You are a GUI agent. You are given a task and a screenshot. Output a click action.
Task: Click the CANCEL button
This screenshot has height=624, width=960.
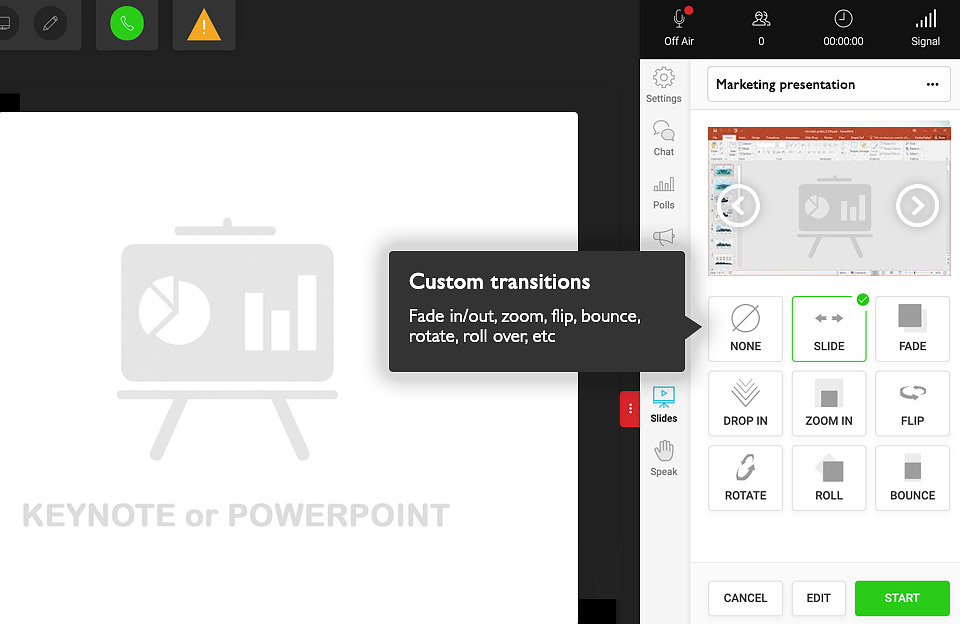pos(745,598)
